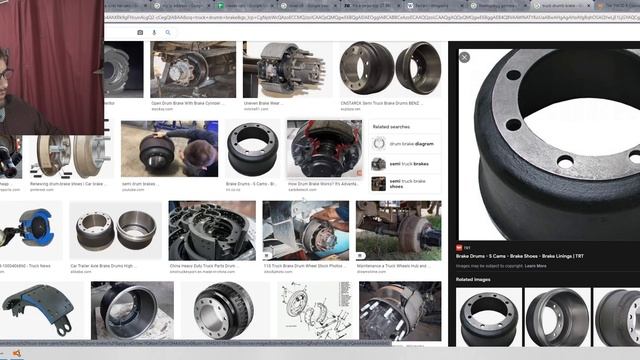Open the 'How Drum Brake Works?' image result
Viewport: 640px width, 360px height.
coord(324,149)
